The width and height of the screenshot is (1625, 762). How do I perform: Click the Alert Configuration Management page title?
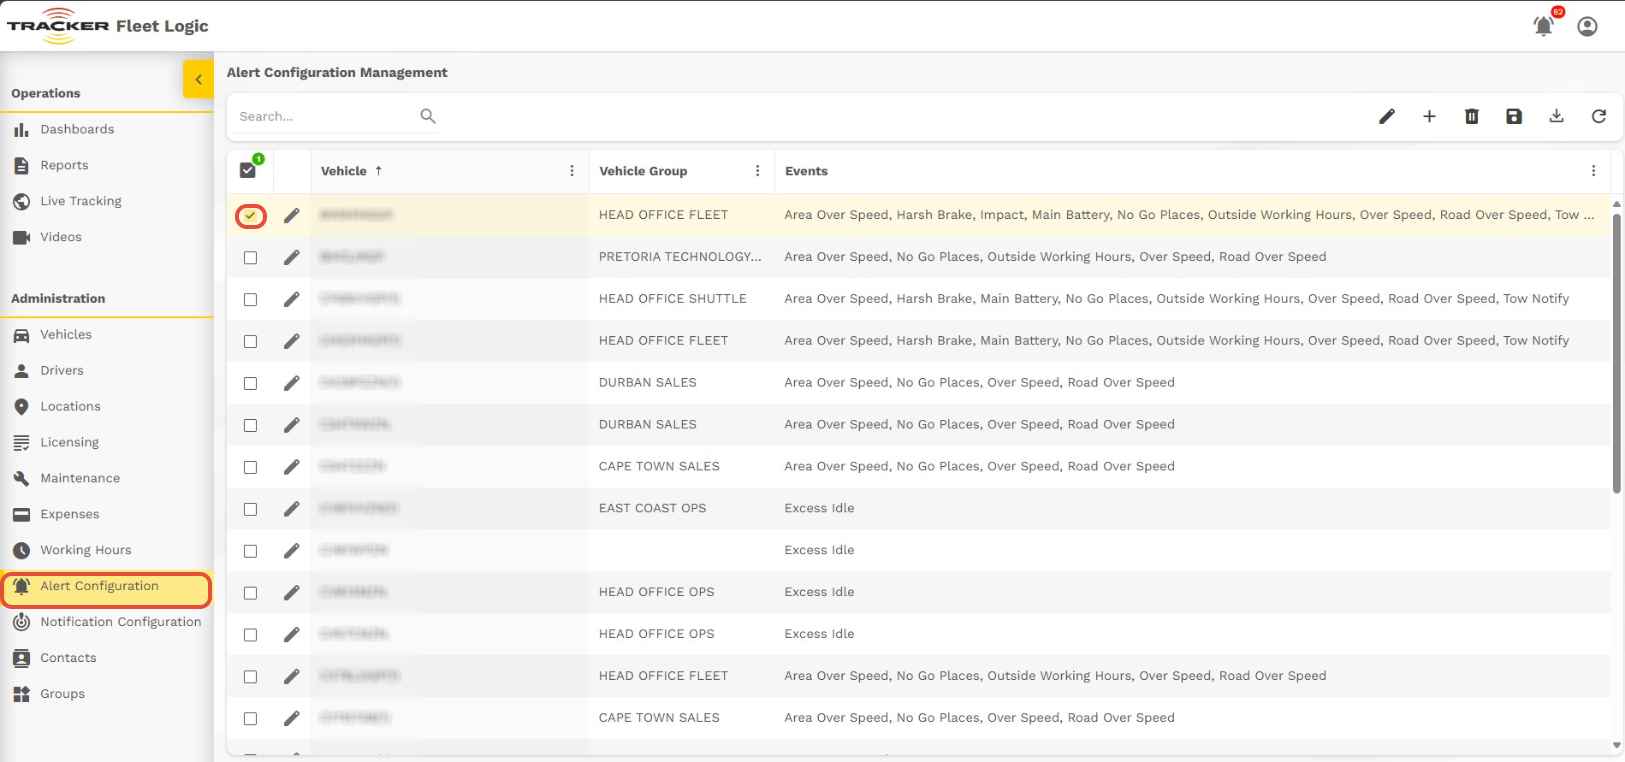(x=337, y=73)
